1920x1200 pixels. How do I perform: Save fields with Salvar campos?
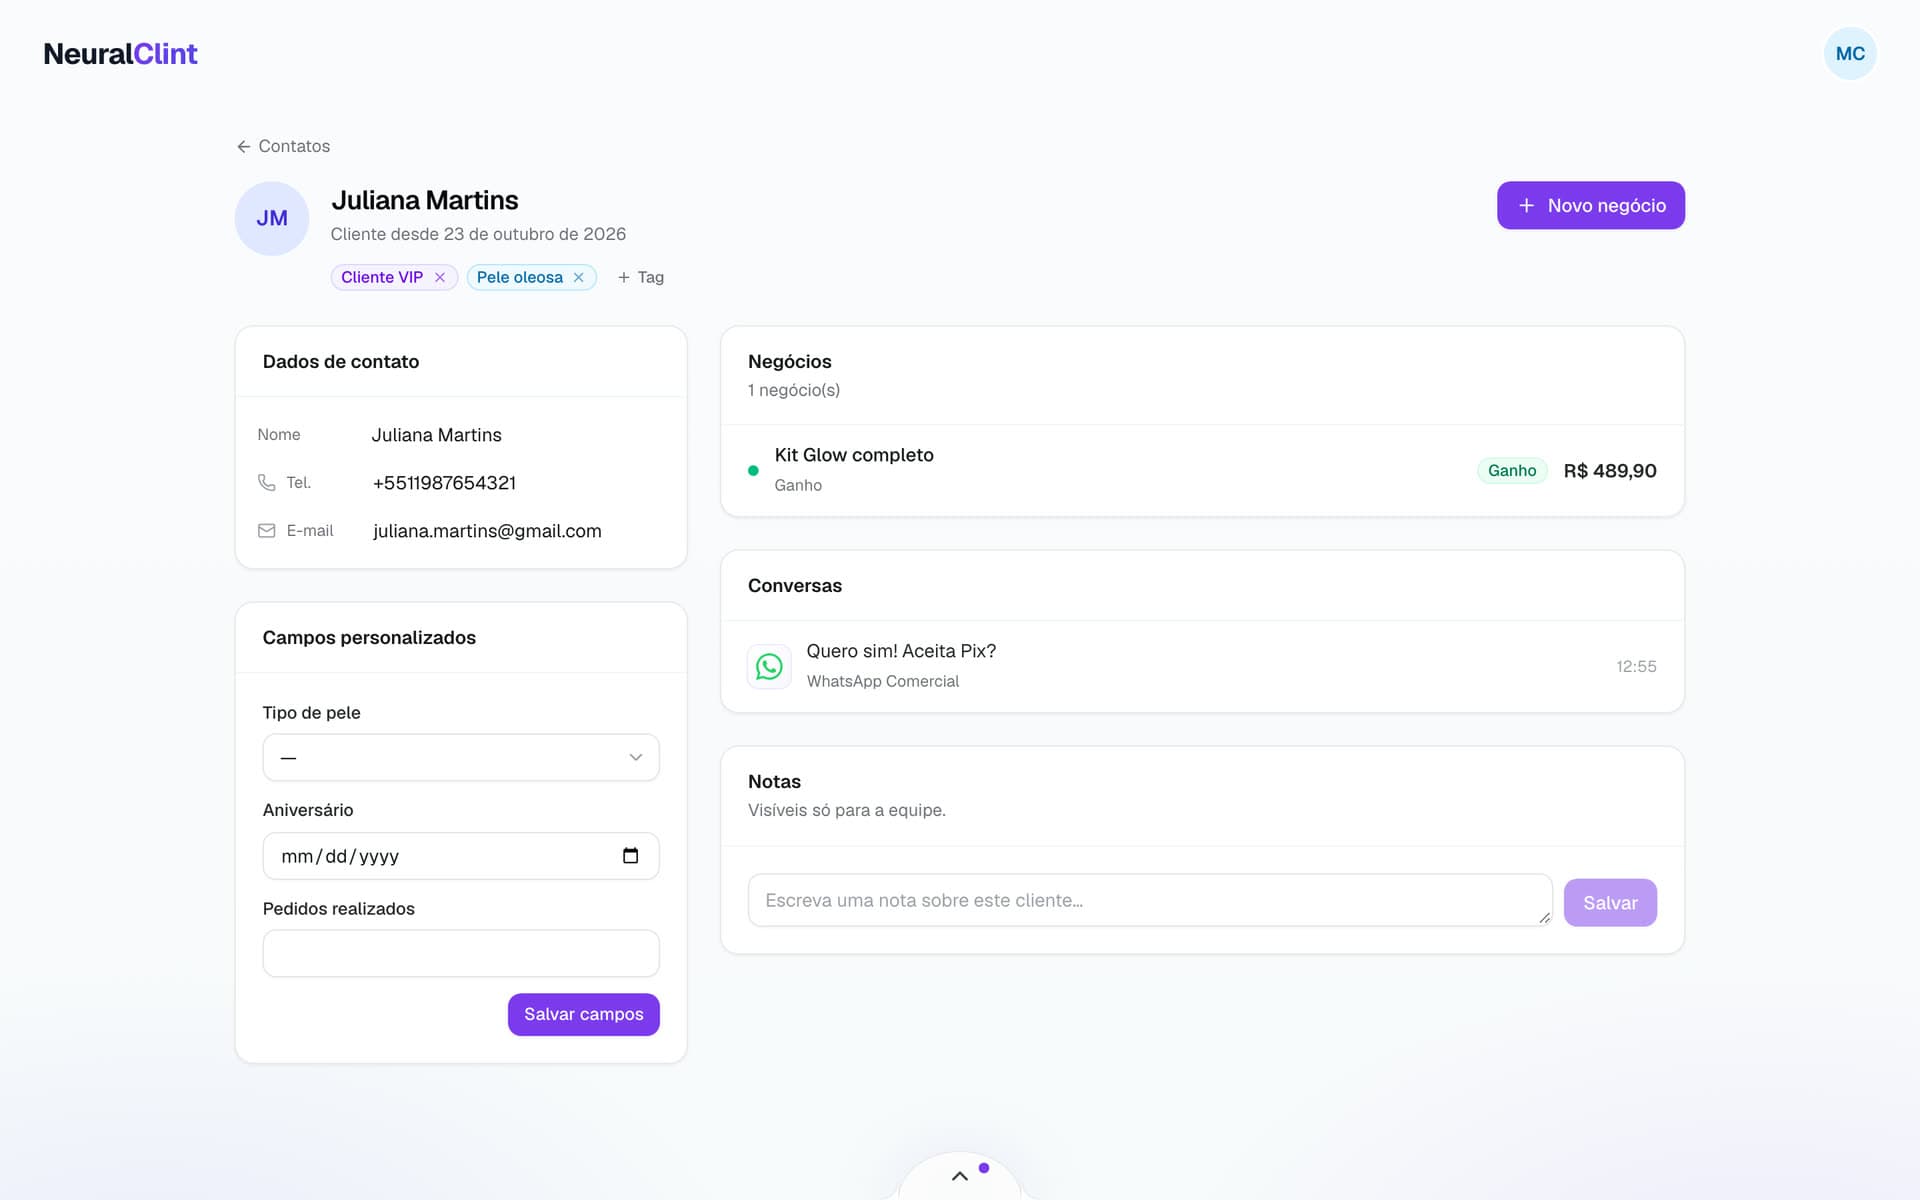584,1014
